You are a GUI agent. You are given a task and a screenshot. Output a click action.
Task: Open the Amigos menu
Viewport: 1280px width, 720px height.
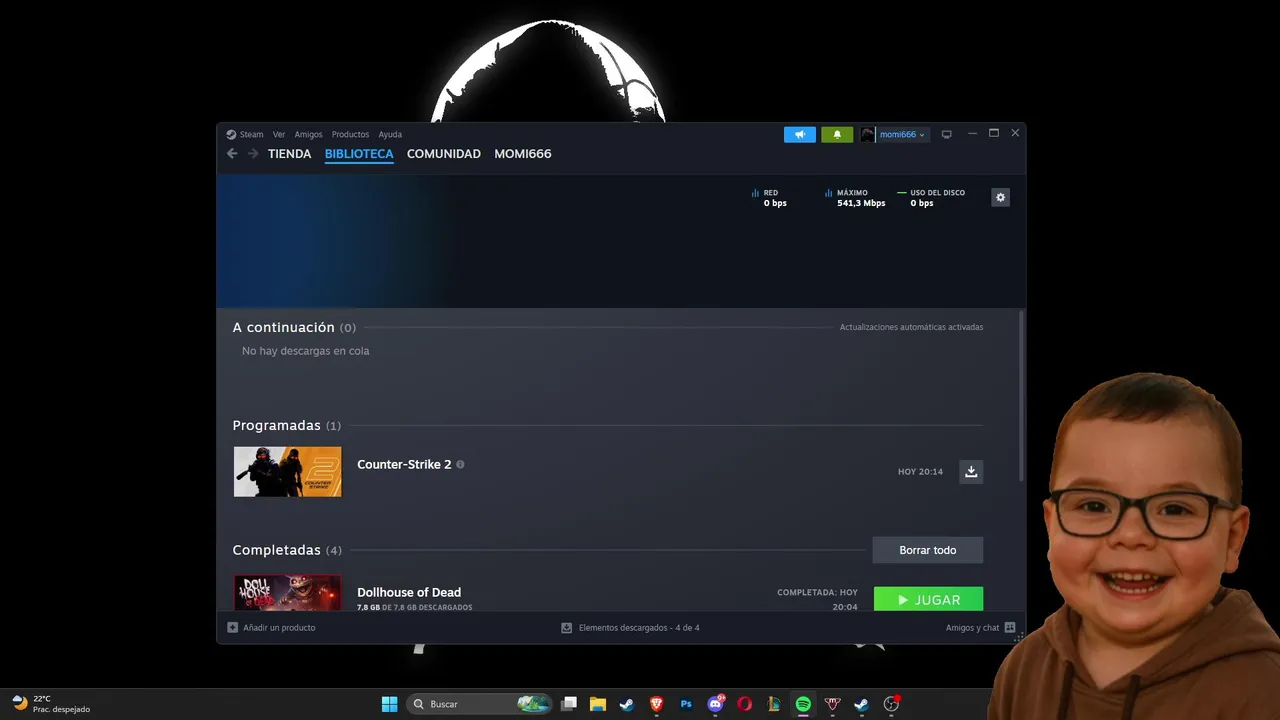(x=308, y=134)
